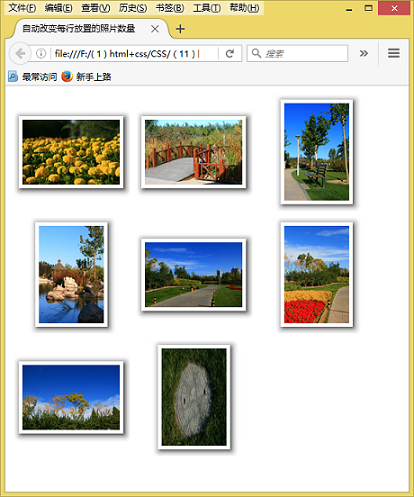Viewport: 414px width, 497px height.
Task: Open the hamburger main menu
Action: (x=394, y=53)
